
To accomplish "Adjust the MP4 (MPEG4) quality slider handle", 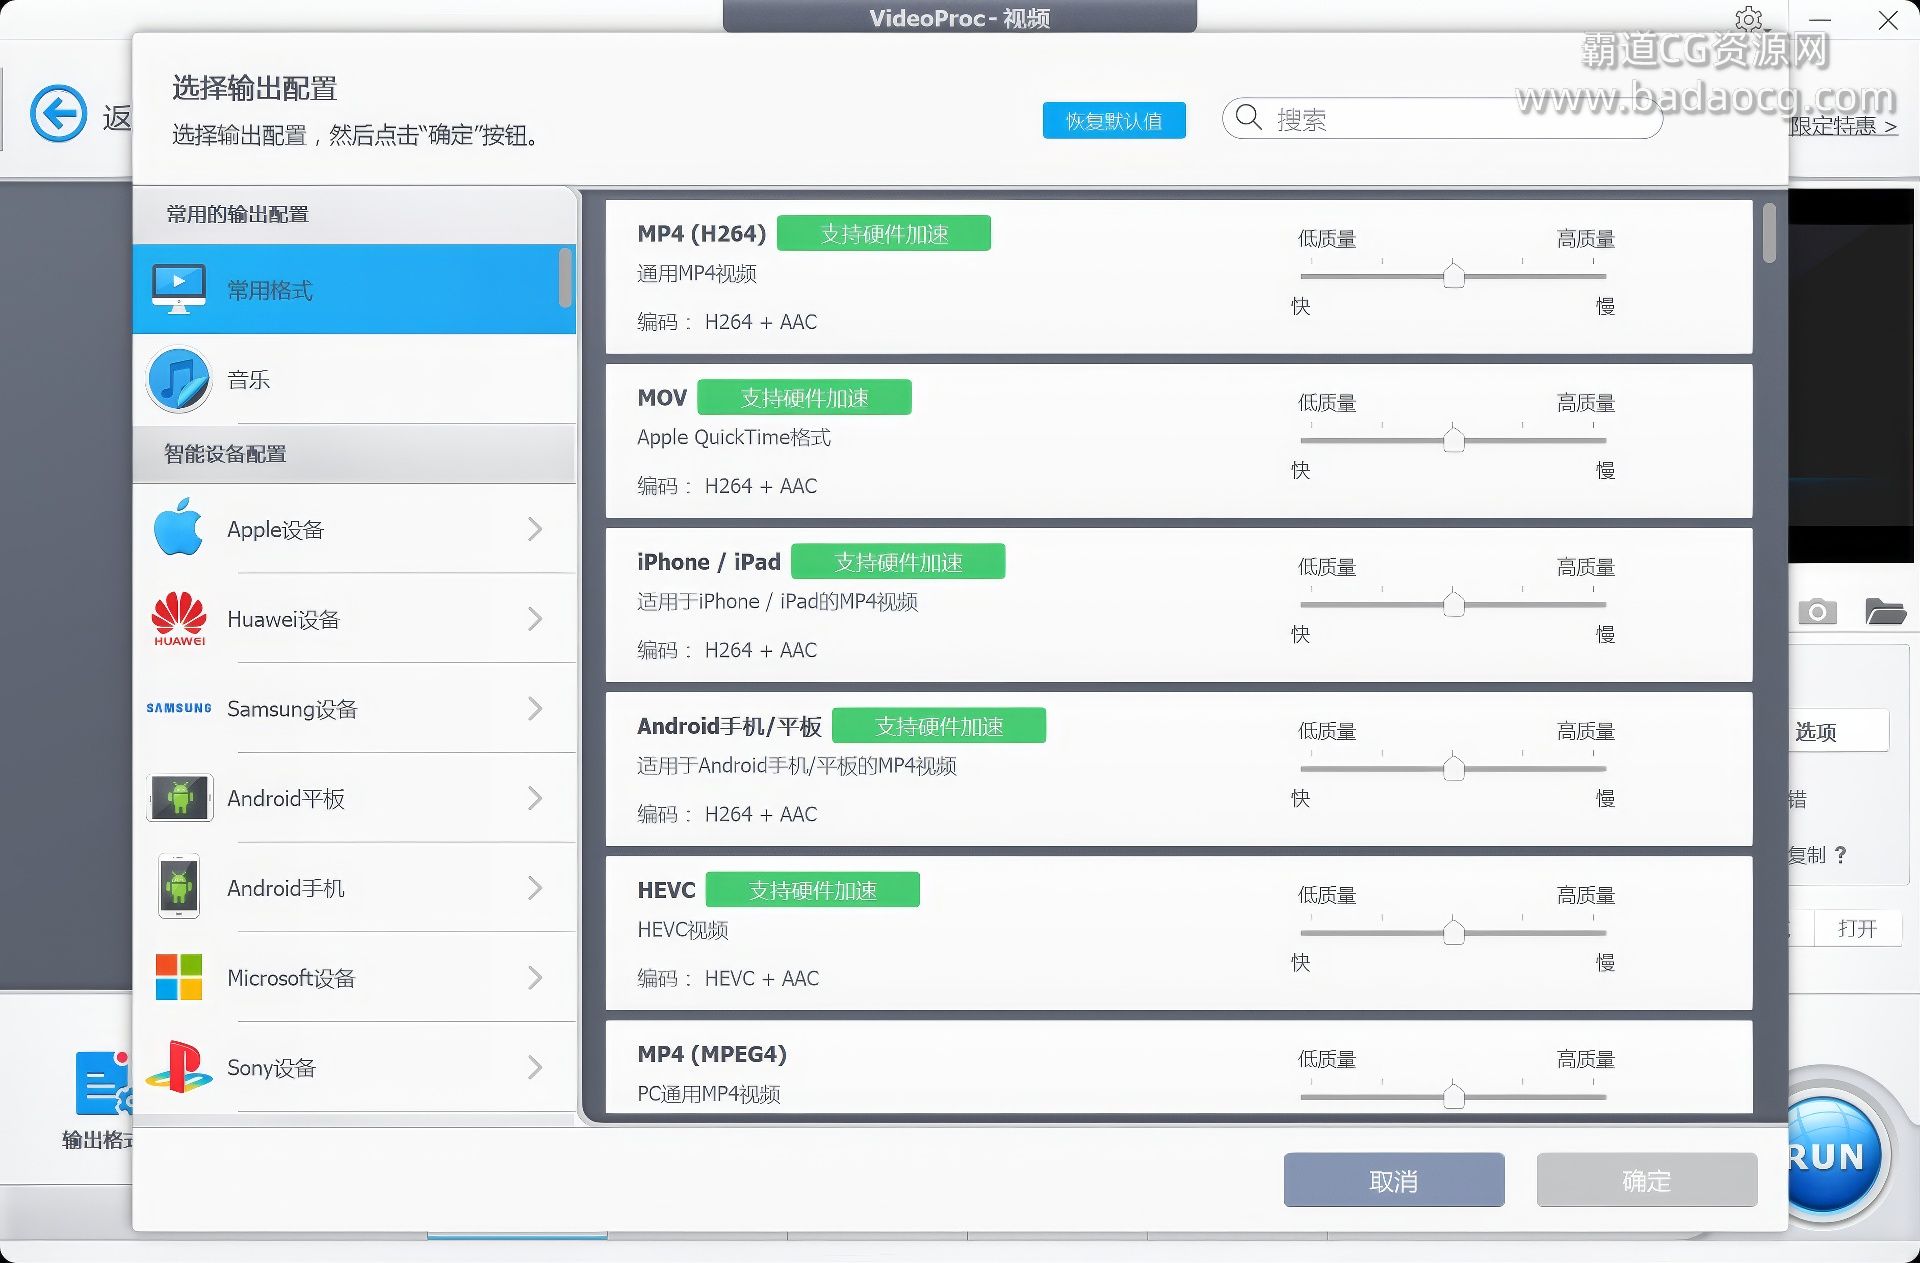I will point(1454,1096).
